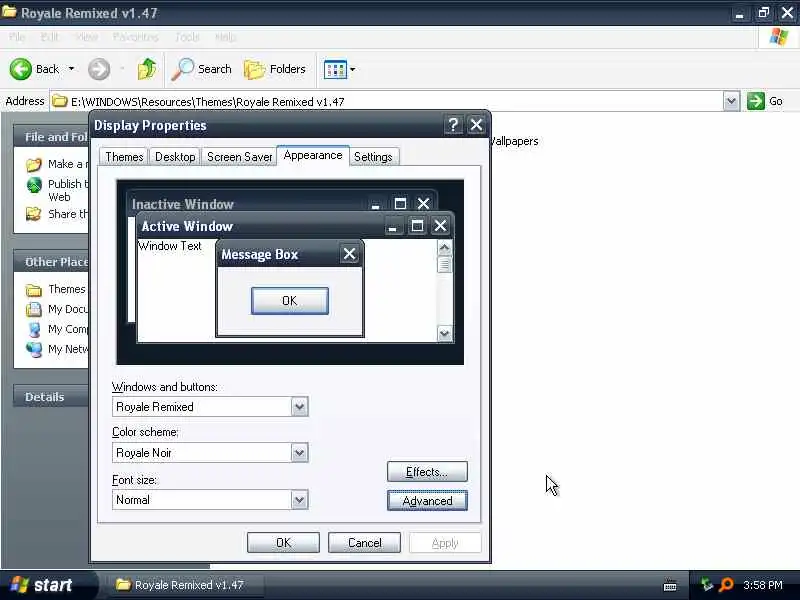Expand the Color scheme dropdown
This screenshot has height=600, width=800.
click(x=299, y=453)
